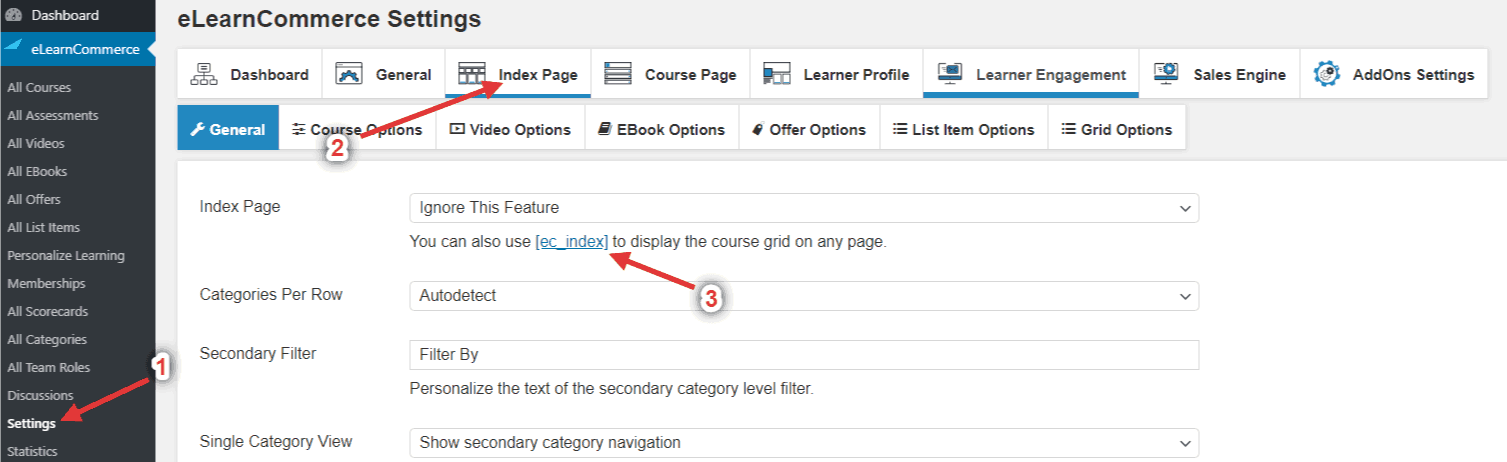Click the Learner Engagement monitor icon
1507x462 pixels.
click(949, 74)
